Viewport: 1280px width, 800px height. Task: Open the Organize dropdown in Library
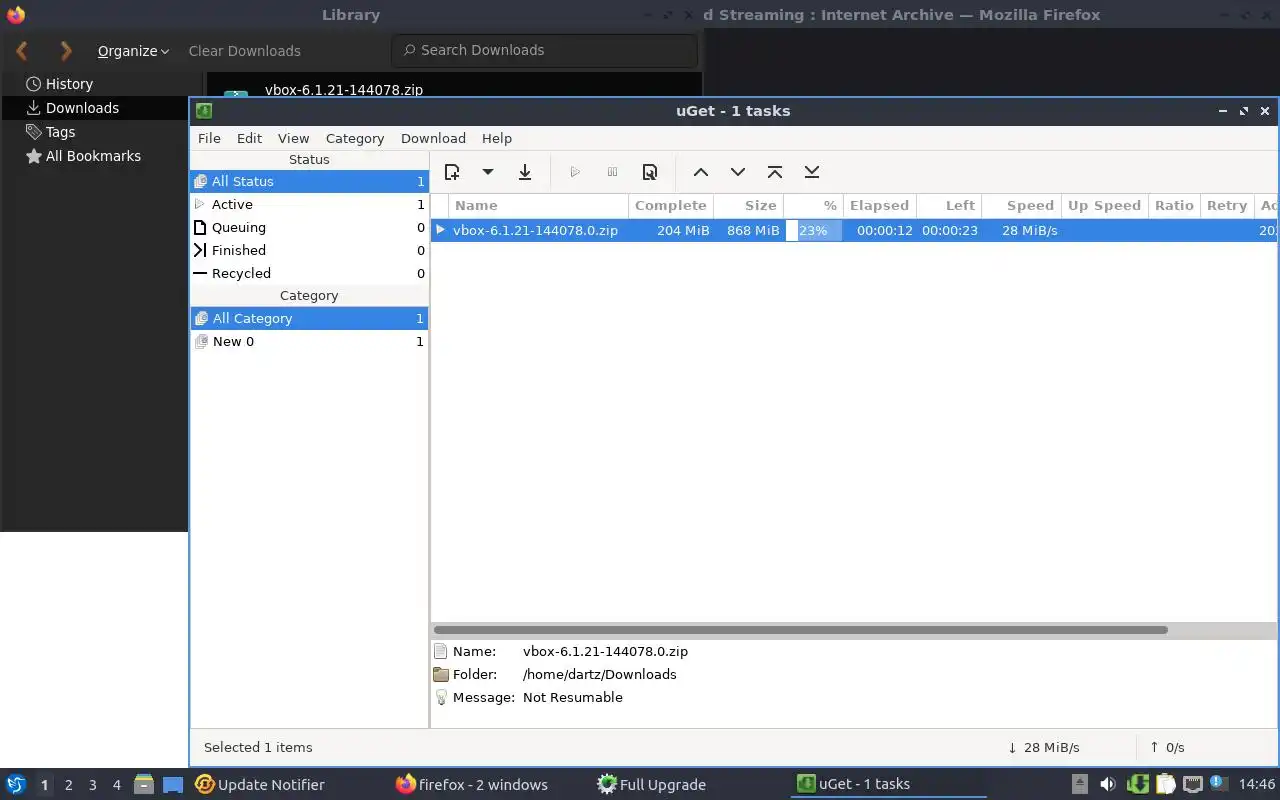click(x=133, y=50)
